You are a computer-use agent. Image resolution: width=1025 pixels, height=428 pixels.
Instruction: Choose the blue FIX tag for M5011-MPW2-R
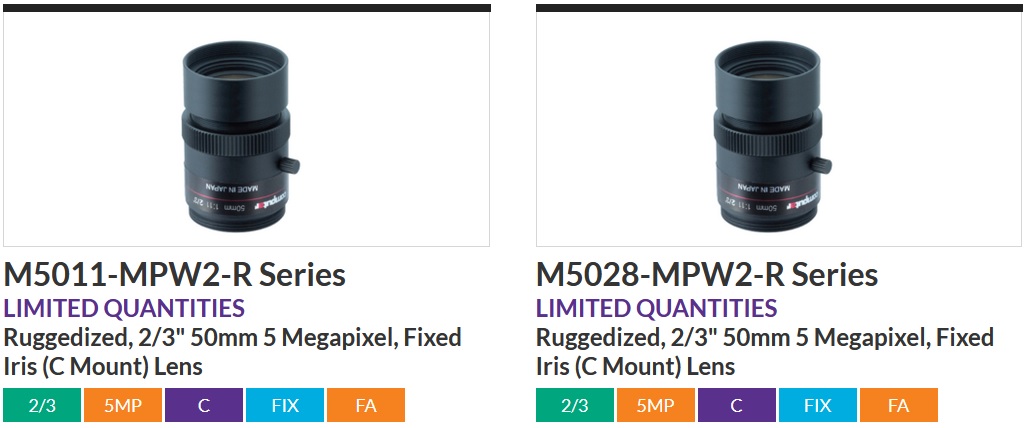click(x=285, y=405)
